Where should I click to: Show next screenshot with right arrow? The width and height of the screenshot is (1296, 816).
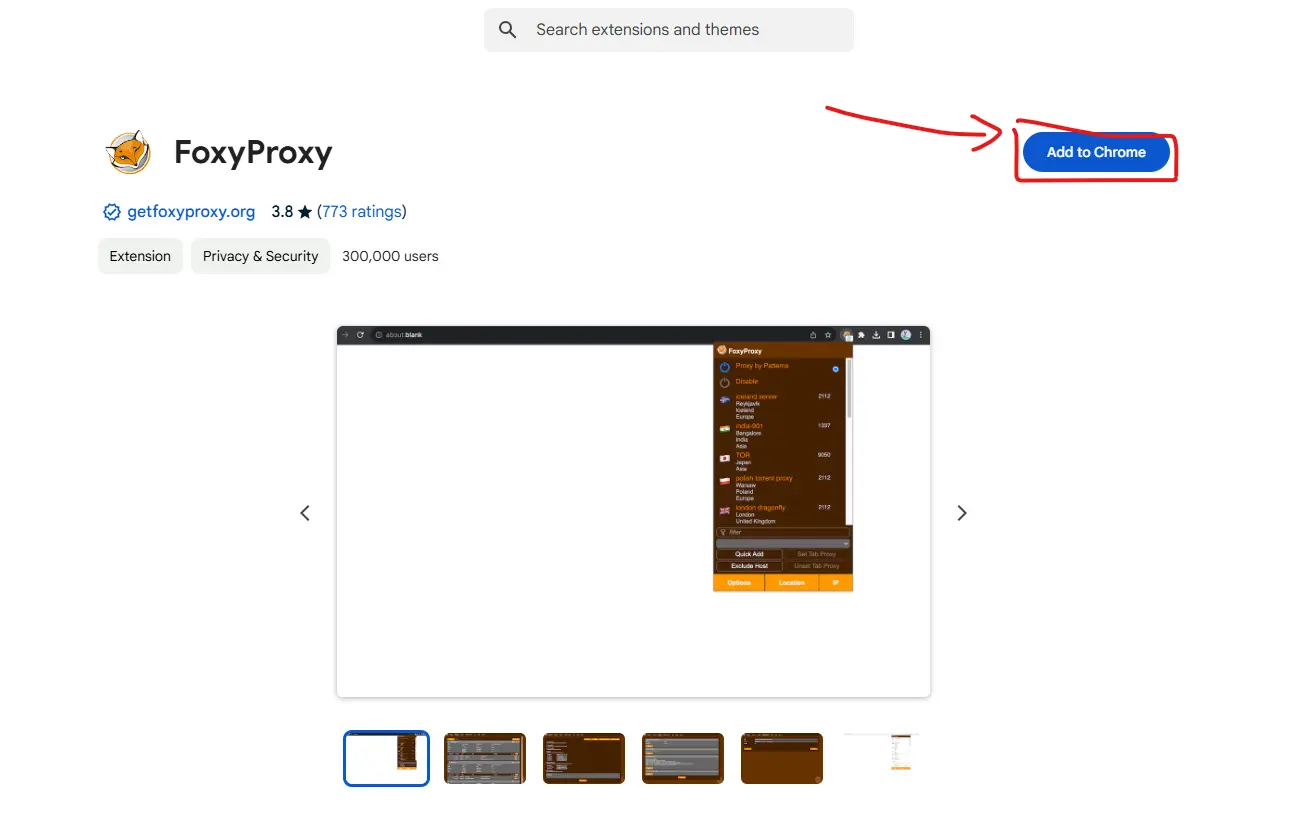962,513
